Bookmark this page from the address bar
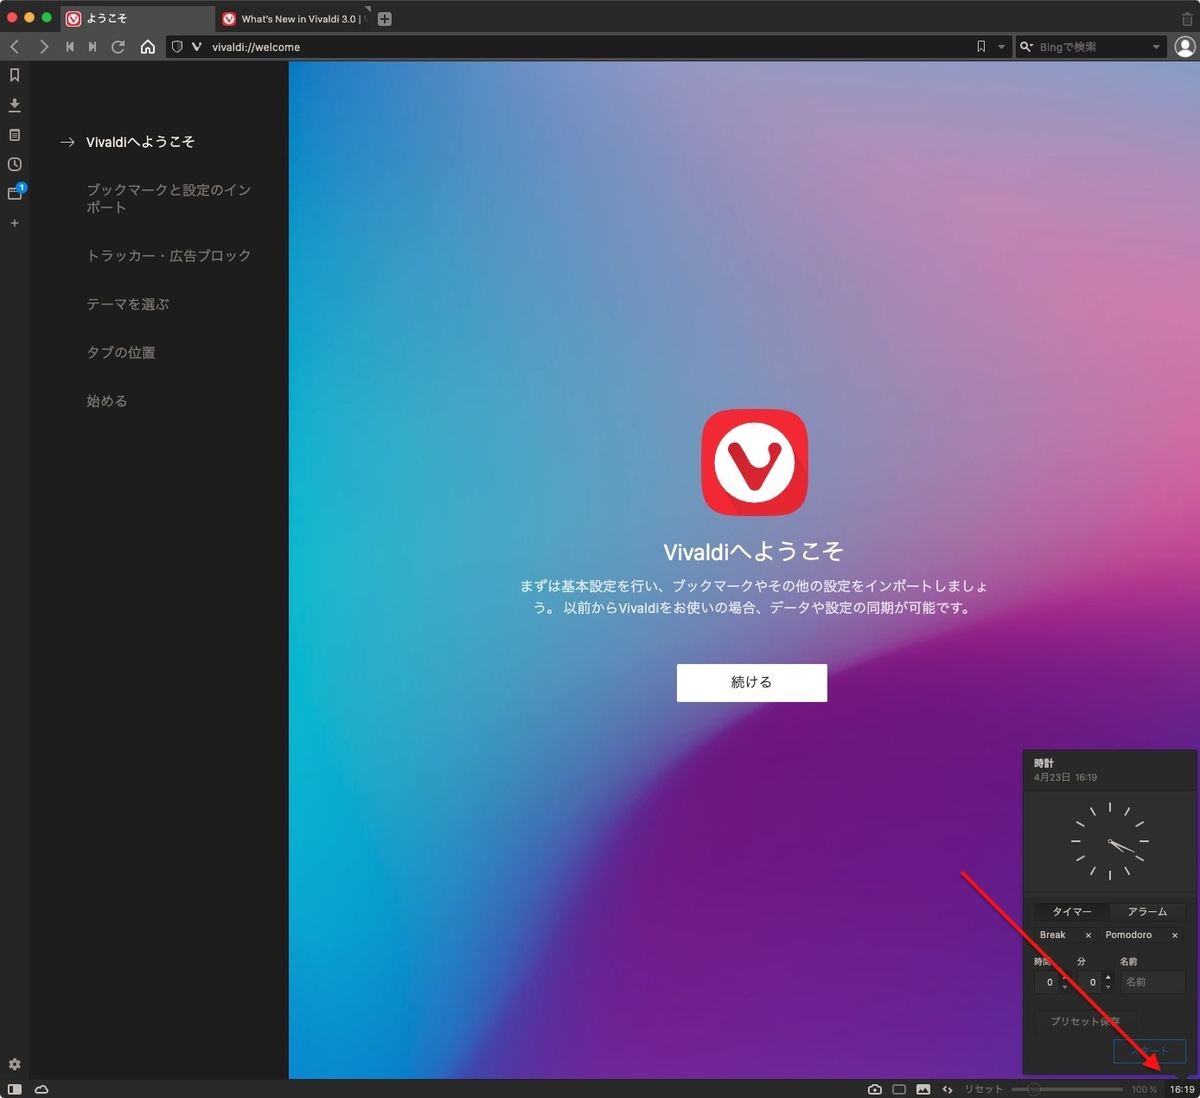 click(x=981, y=47)
